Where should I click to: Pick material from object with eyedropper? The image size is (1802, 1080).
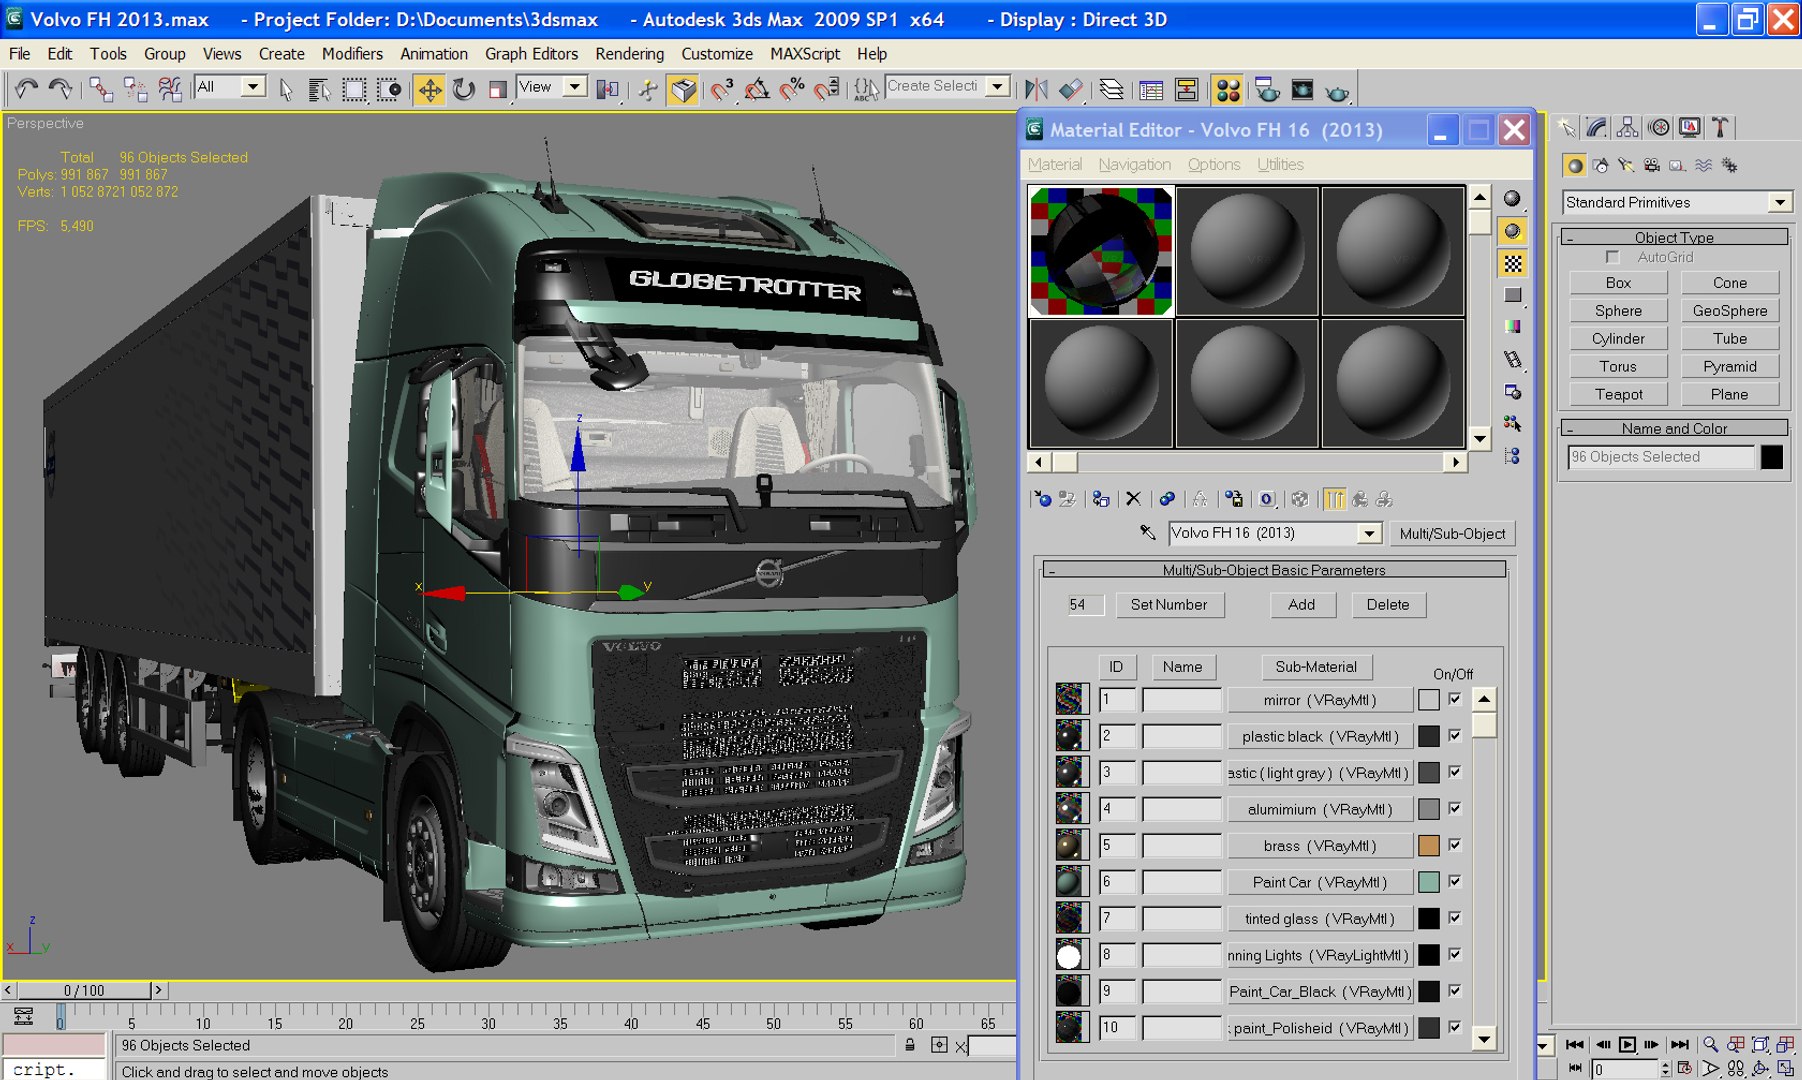(x=1148, y=533)
